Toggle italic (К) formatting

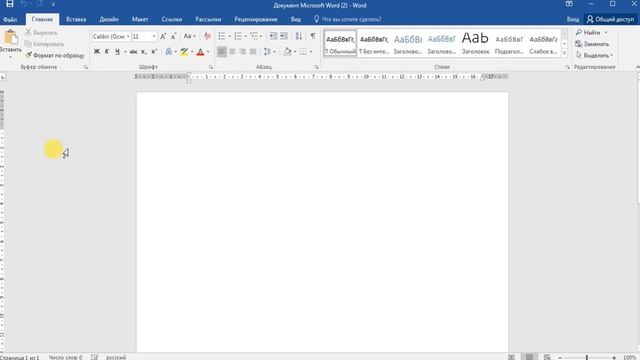(107, 51)
